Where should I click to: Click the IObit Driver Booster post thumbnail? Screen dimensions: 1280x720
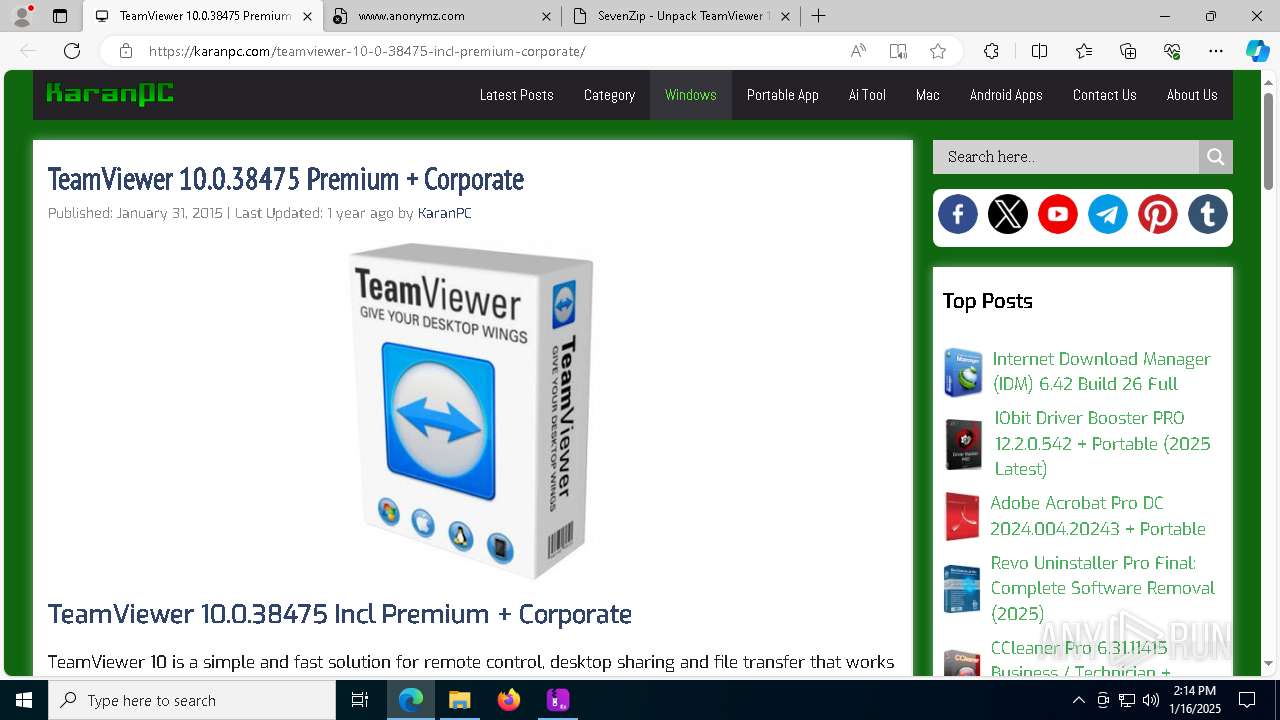(964, 444)
